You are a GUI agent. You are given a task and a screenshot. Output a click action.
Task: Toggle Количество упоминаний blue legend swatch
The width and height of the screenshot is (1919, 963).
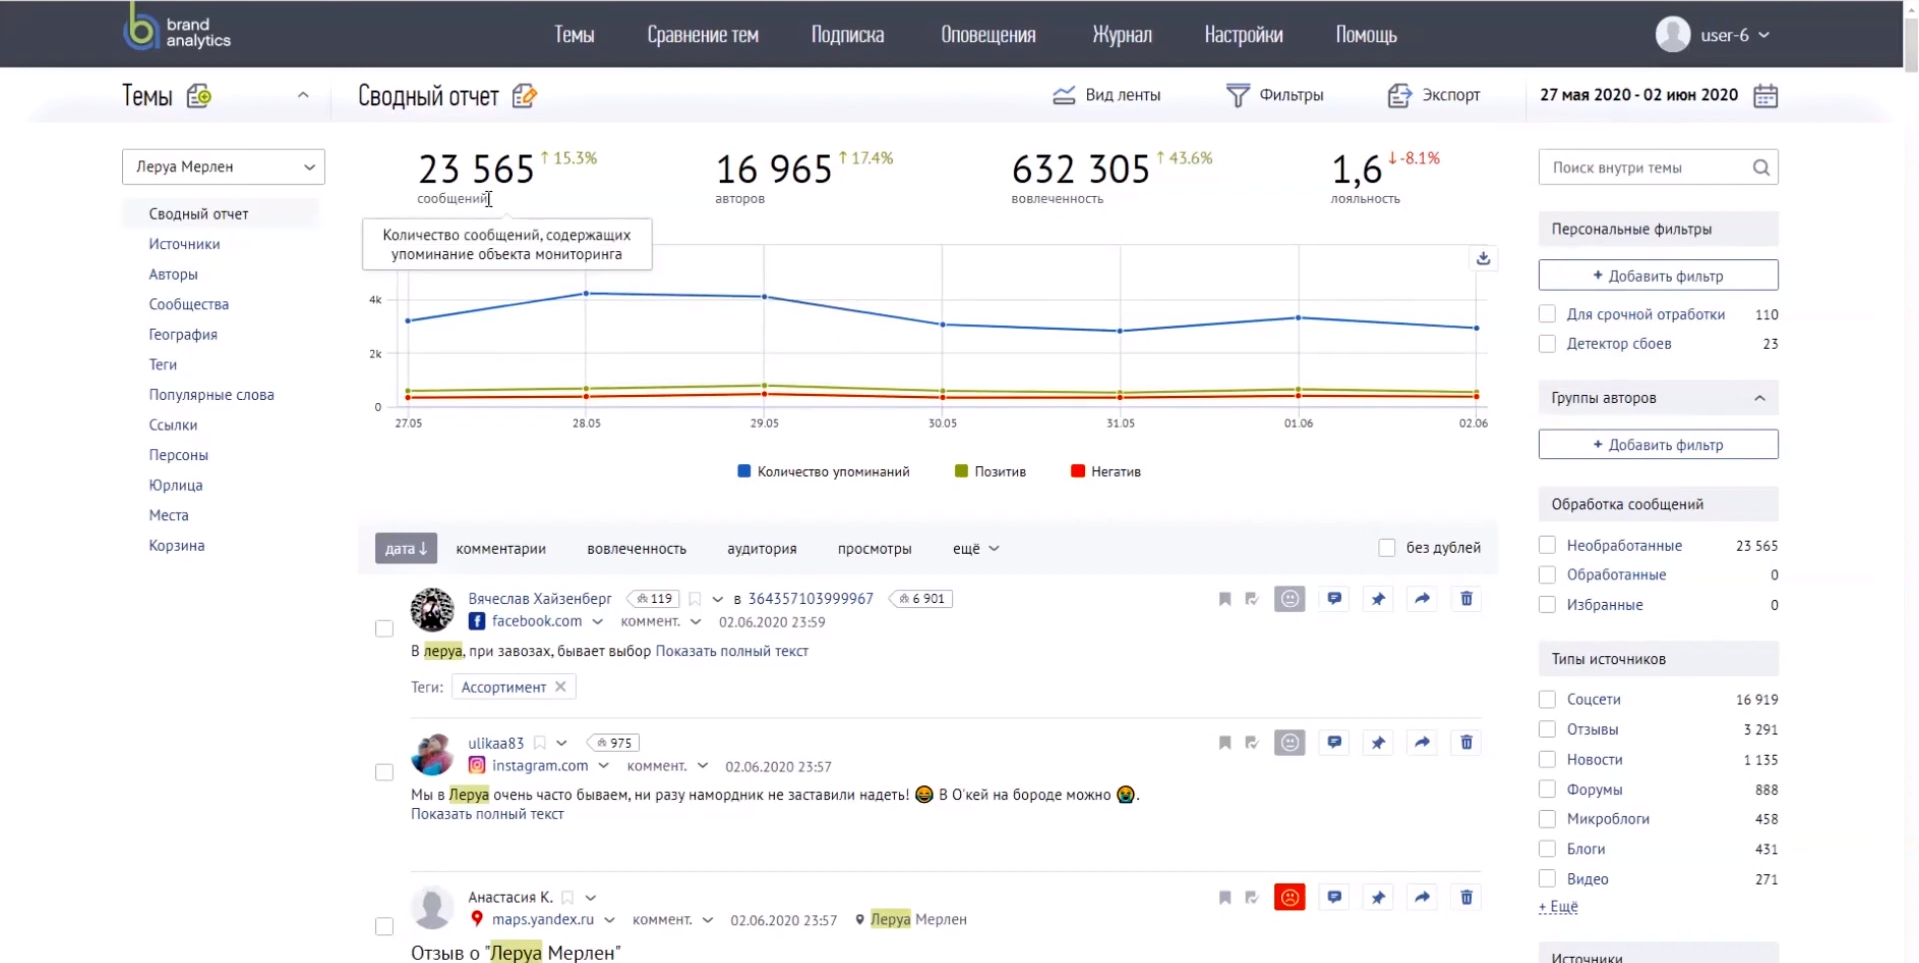[744, 471]
